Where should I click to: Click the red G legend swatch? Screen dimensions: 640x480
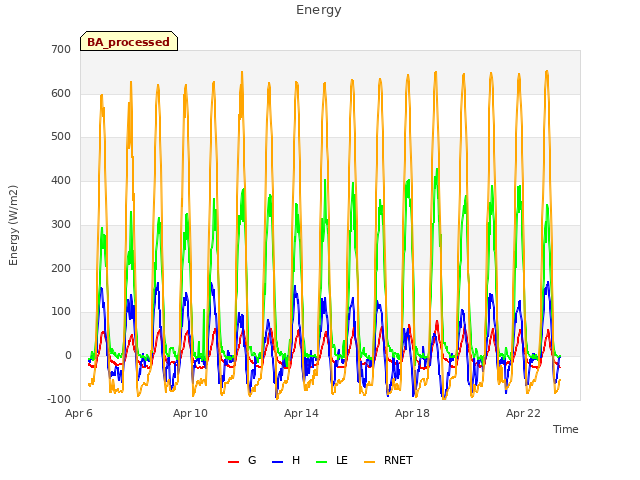[x=233, y=462]
